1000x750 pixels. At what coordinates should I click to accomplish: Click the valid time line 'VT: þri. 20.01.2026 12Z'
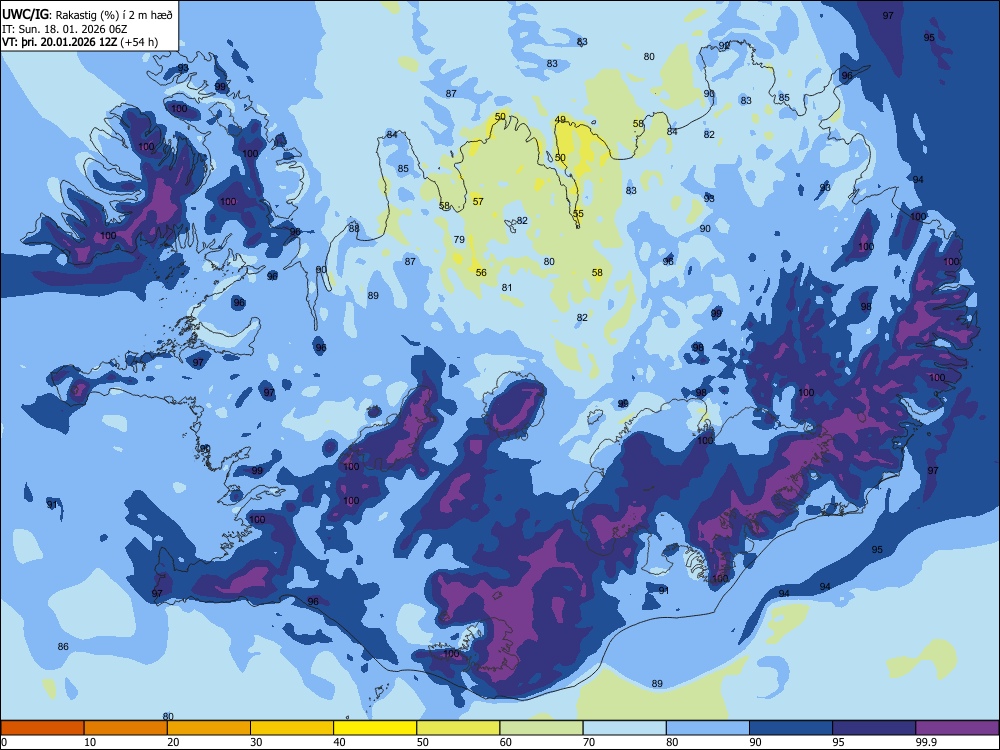click(61, 42)
